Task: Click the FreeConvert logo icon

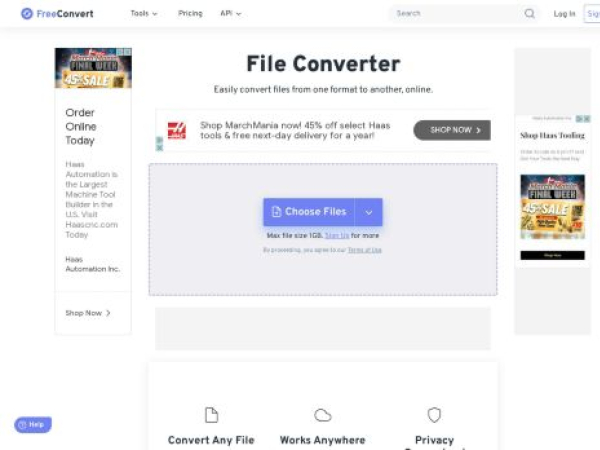Action: [x=27, y=14]
